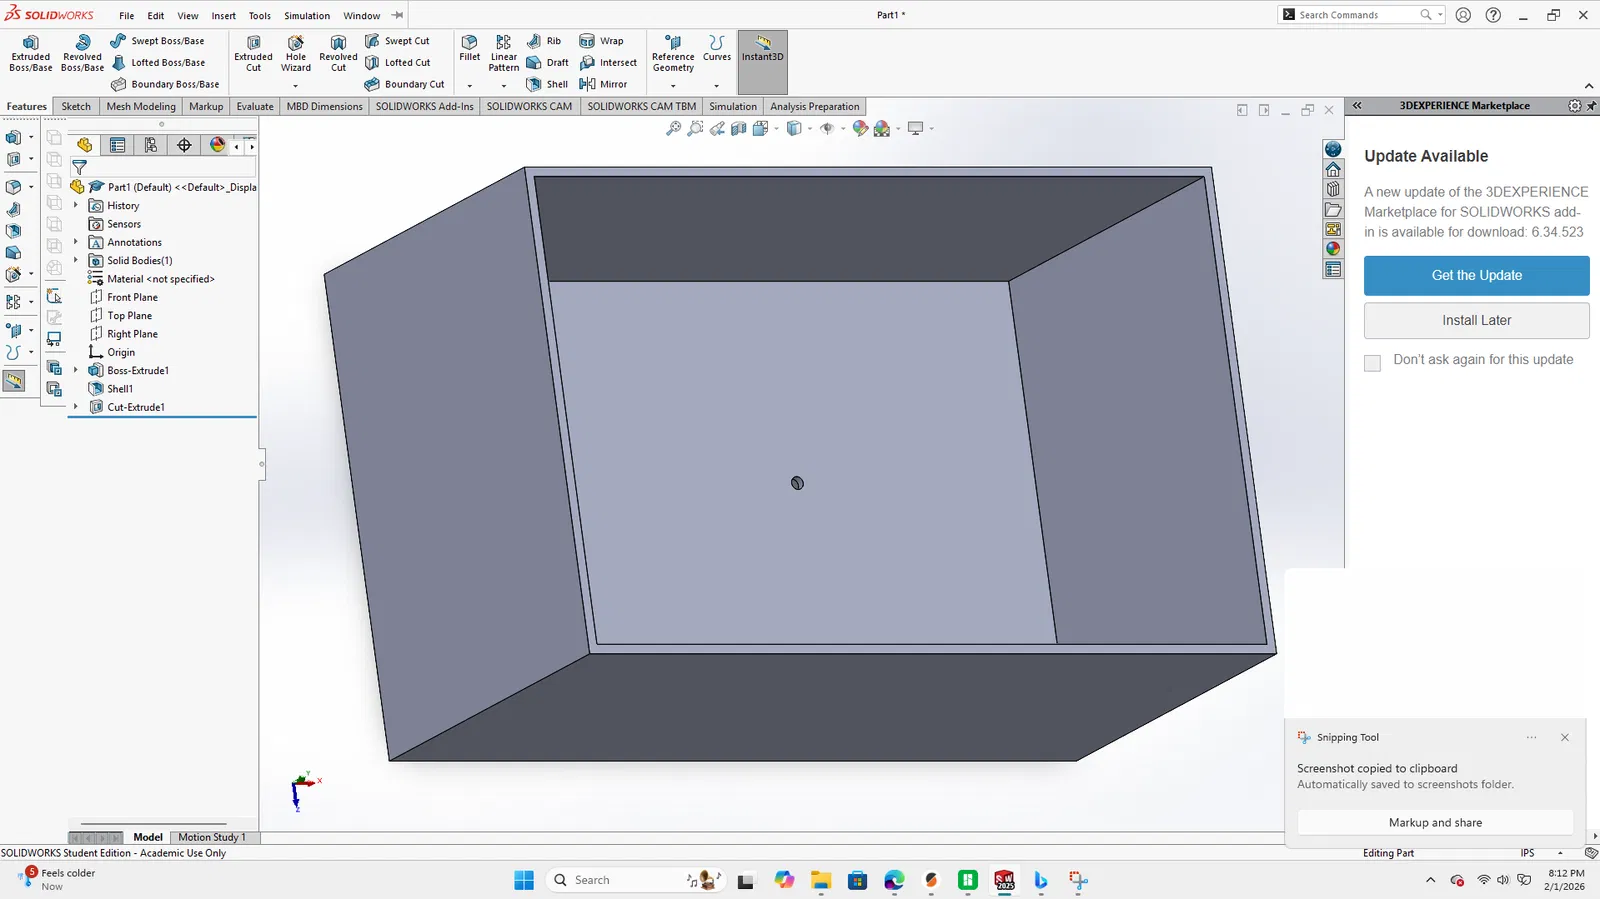Use the Draft feature tool
The image size is (1600, 899).
(547, 63)
